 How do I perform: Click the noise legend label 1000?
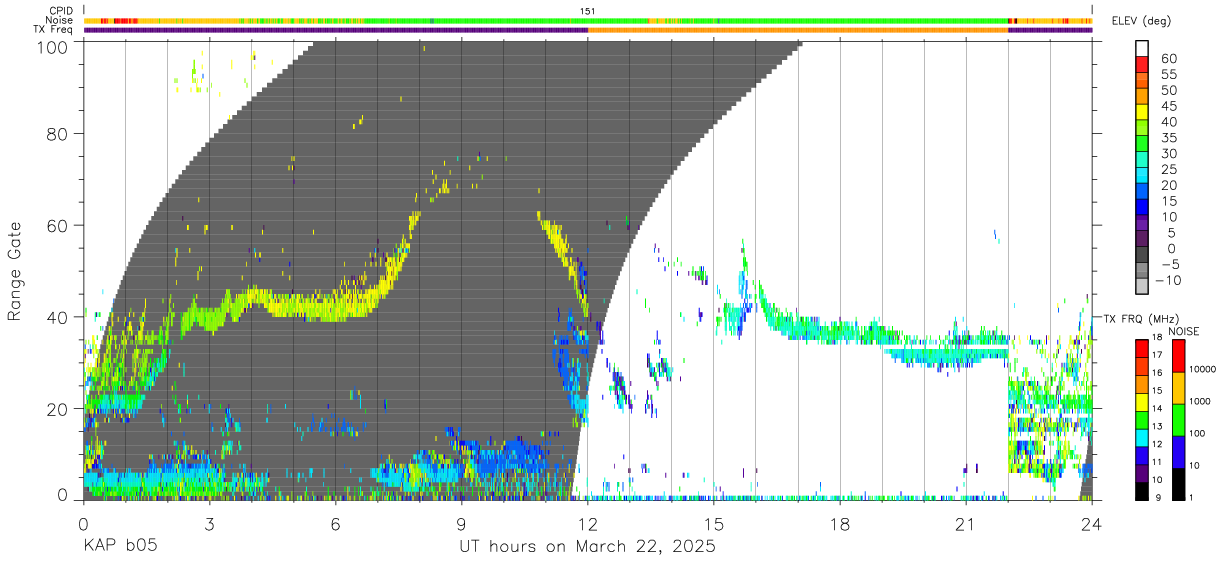click(x=1199, y=401)
